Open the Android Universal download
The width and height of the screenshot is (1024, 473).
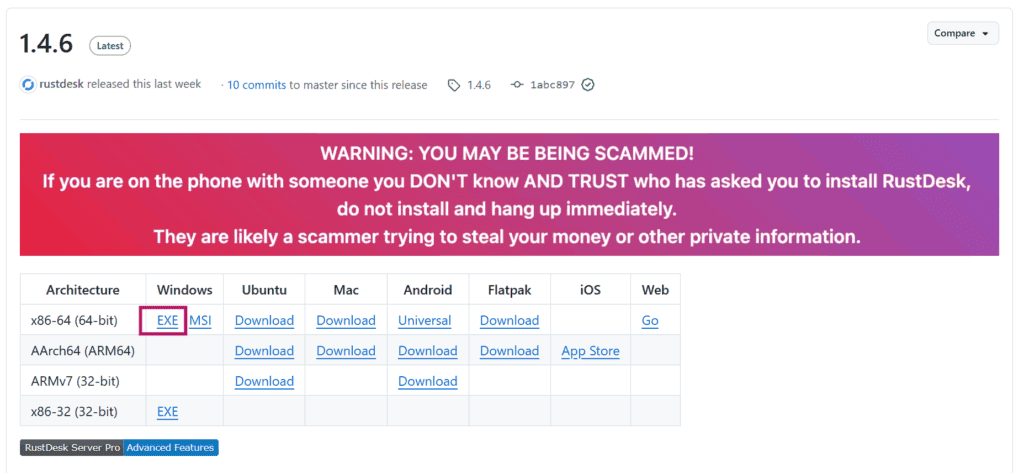coord(424,321)
